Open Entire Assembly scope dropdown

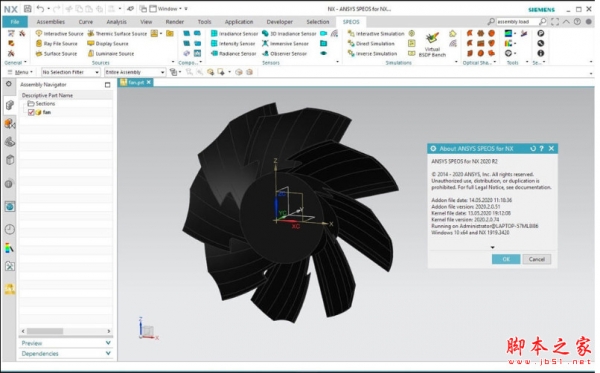click(135, 72)
